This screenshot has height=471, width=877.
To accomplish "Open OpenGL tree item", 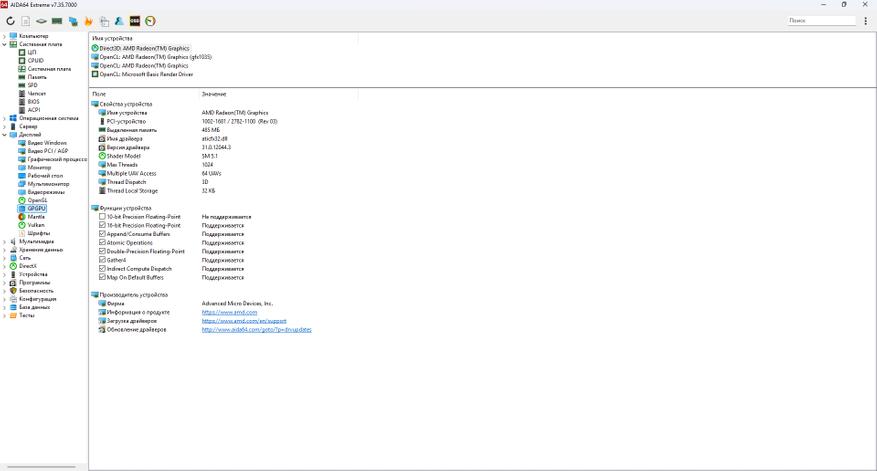I will click(37, 200).
